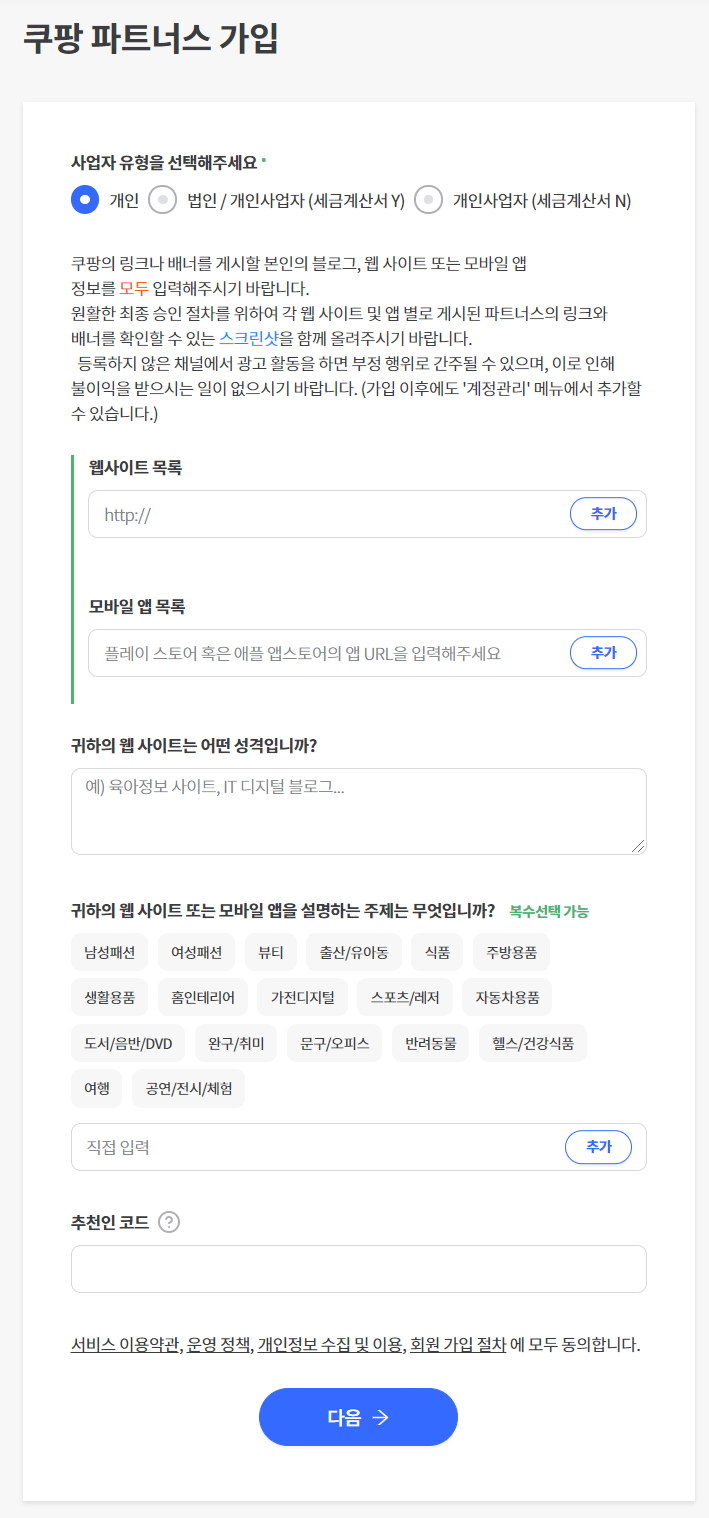
Task: Open the 회원 가입 절차 link
Action: (458, 1345)
